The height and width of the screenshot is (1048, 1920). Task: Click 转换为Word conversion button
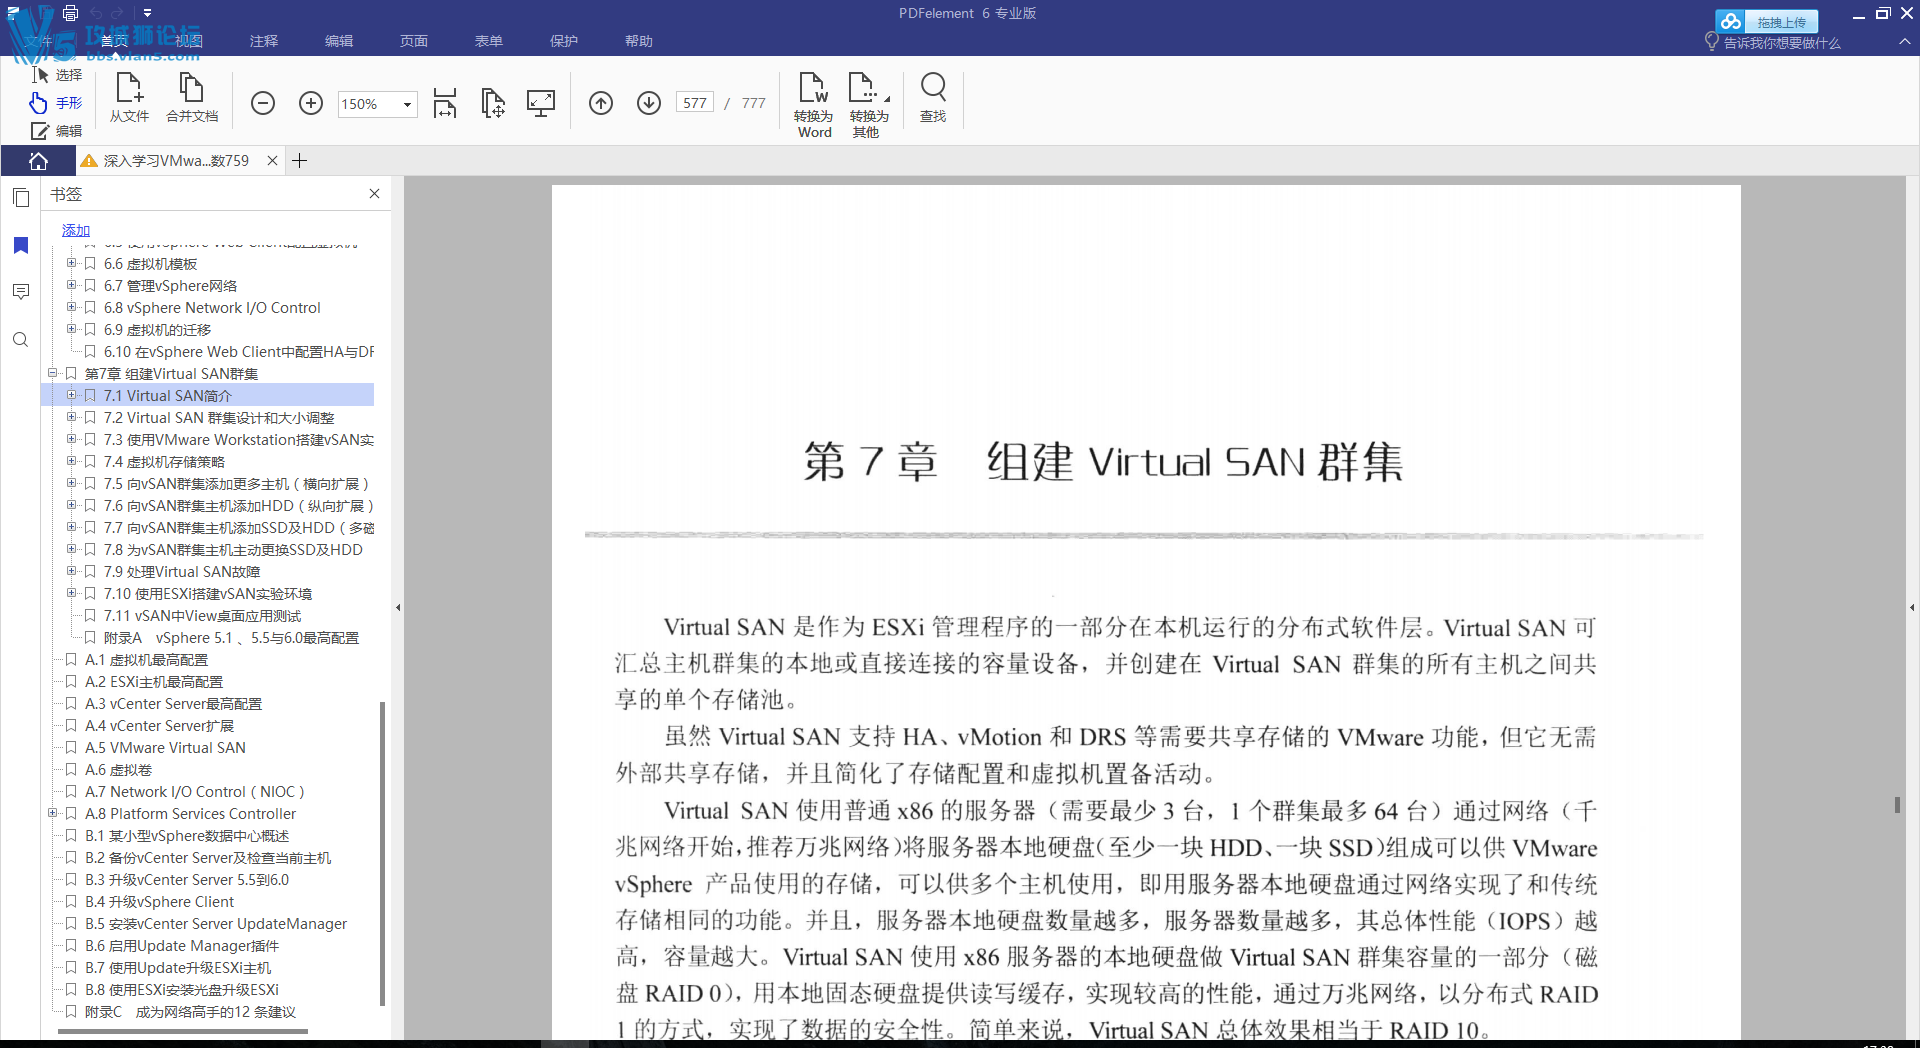click(x=813, y=103)
